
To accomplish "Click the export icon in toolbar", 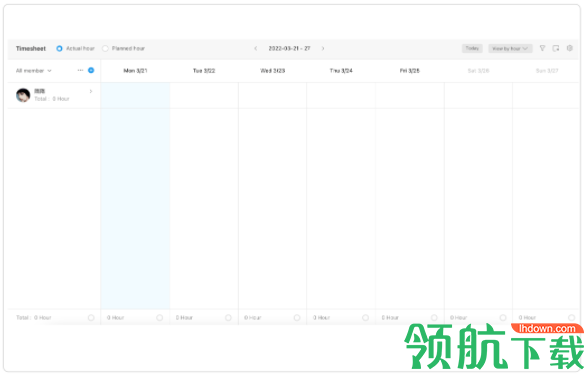I will point(556,48).
